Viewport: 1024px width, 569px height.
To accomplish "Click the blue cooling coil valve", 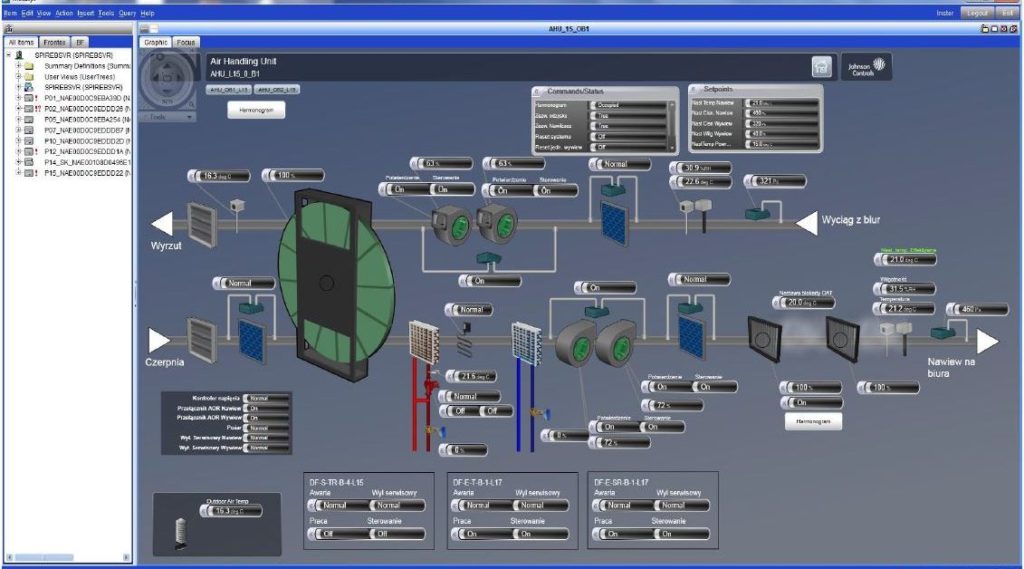I will (x=535, y=410).
